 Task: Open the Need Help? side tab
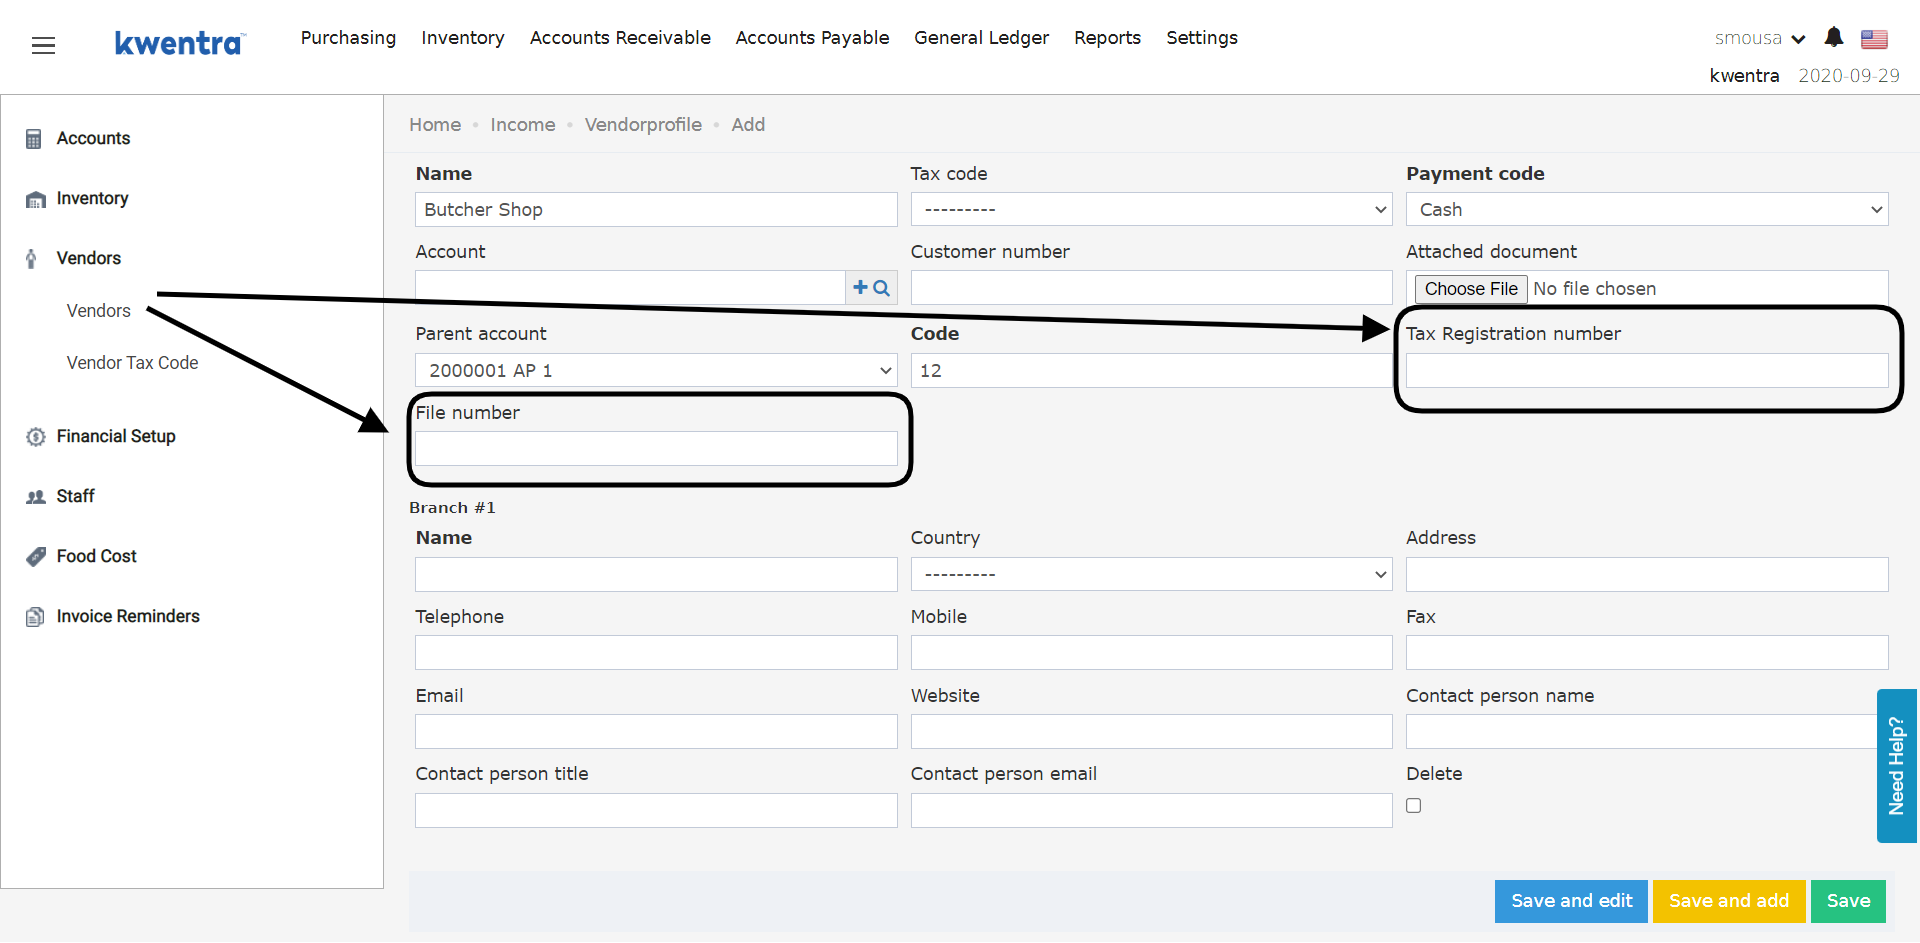1897,766
